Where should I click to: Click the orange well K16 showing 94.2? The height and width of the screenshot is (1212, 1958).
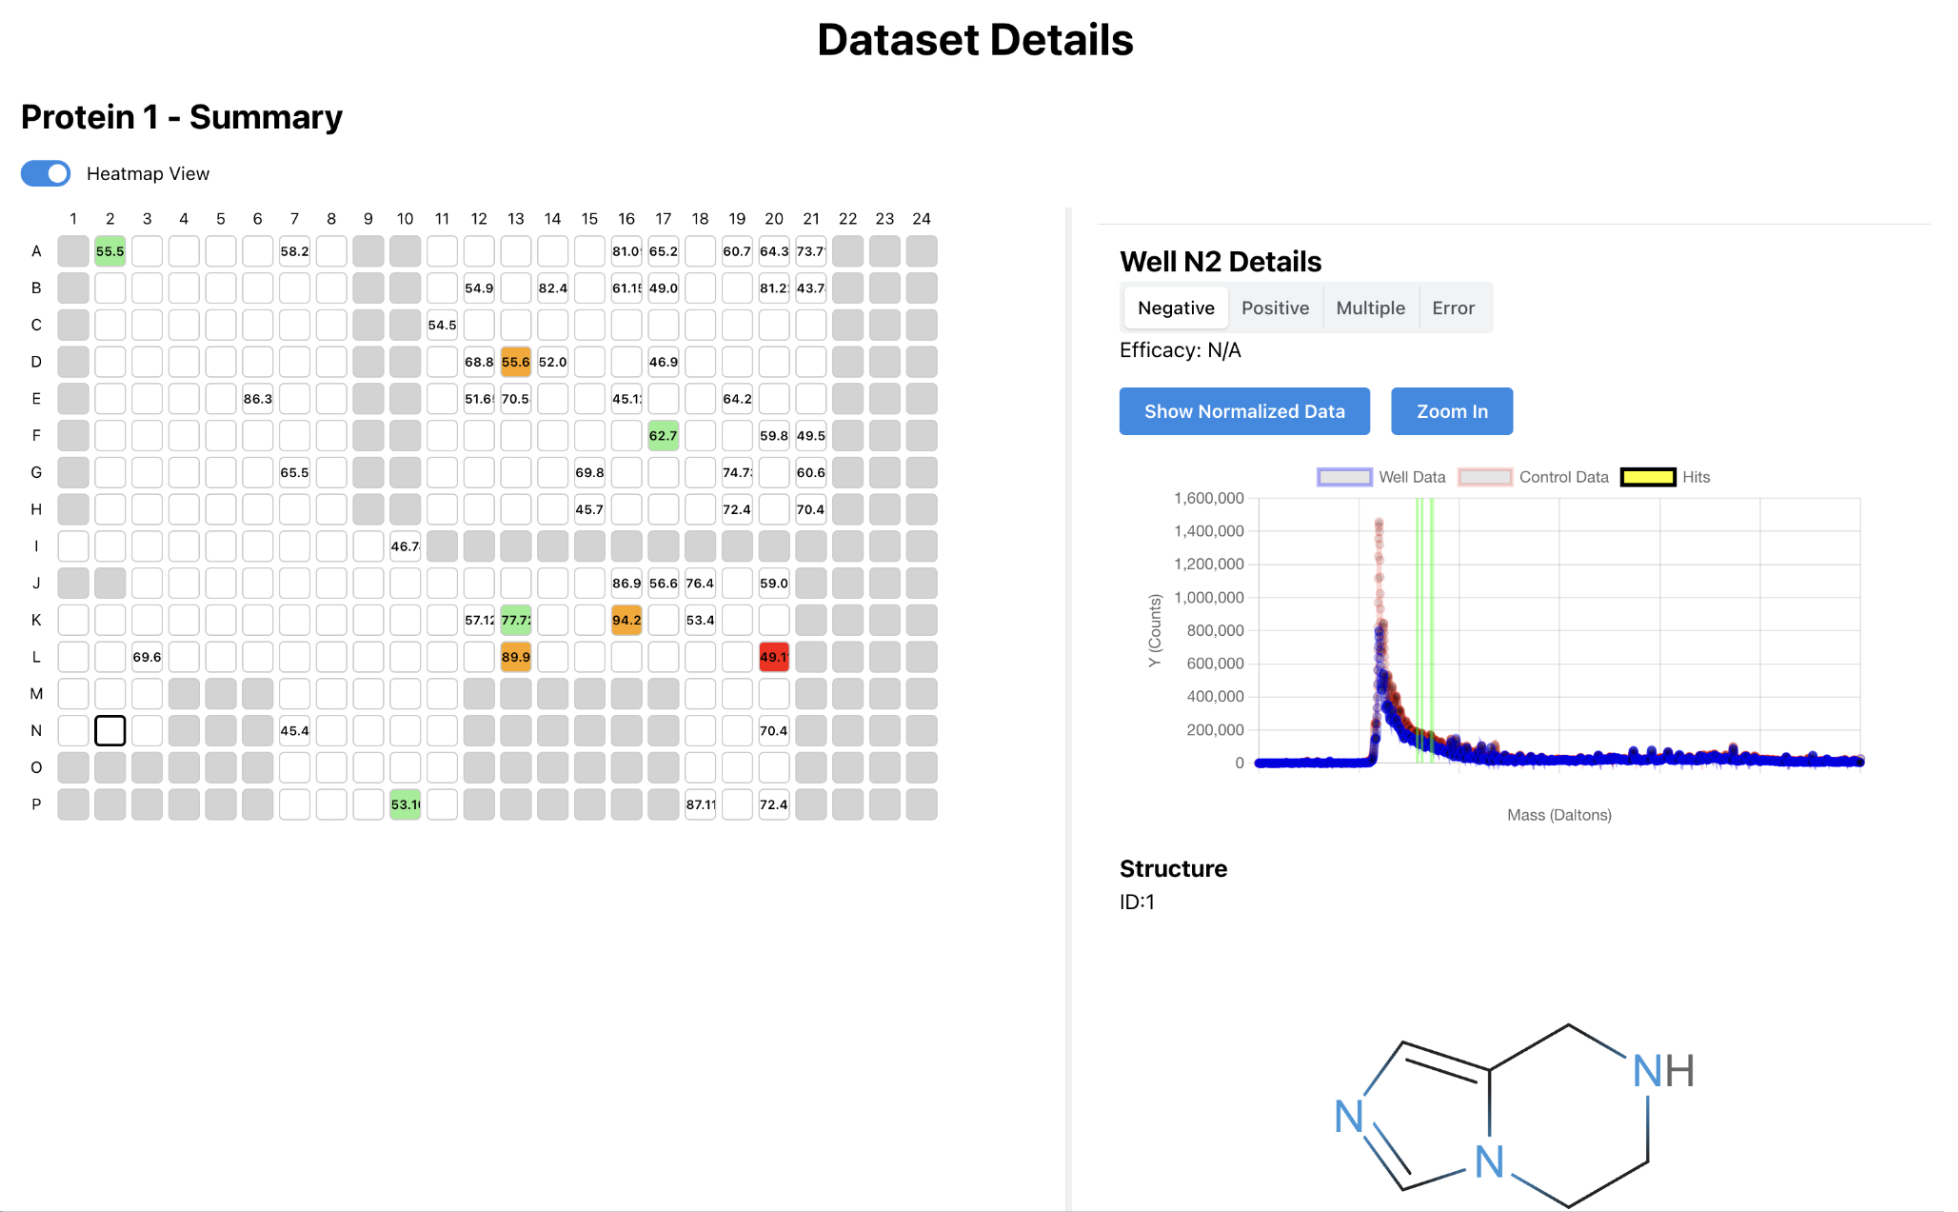pyautogui.click(x=626, y=619)
